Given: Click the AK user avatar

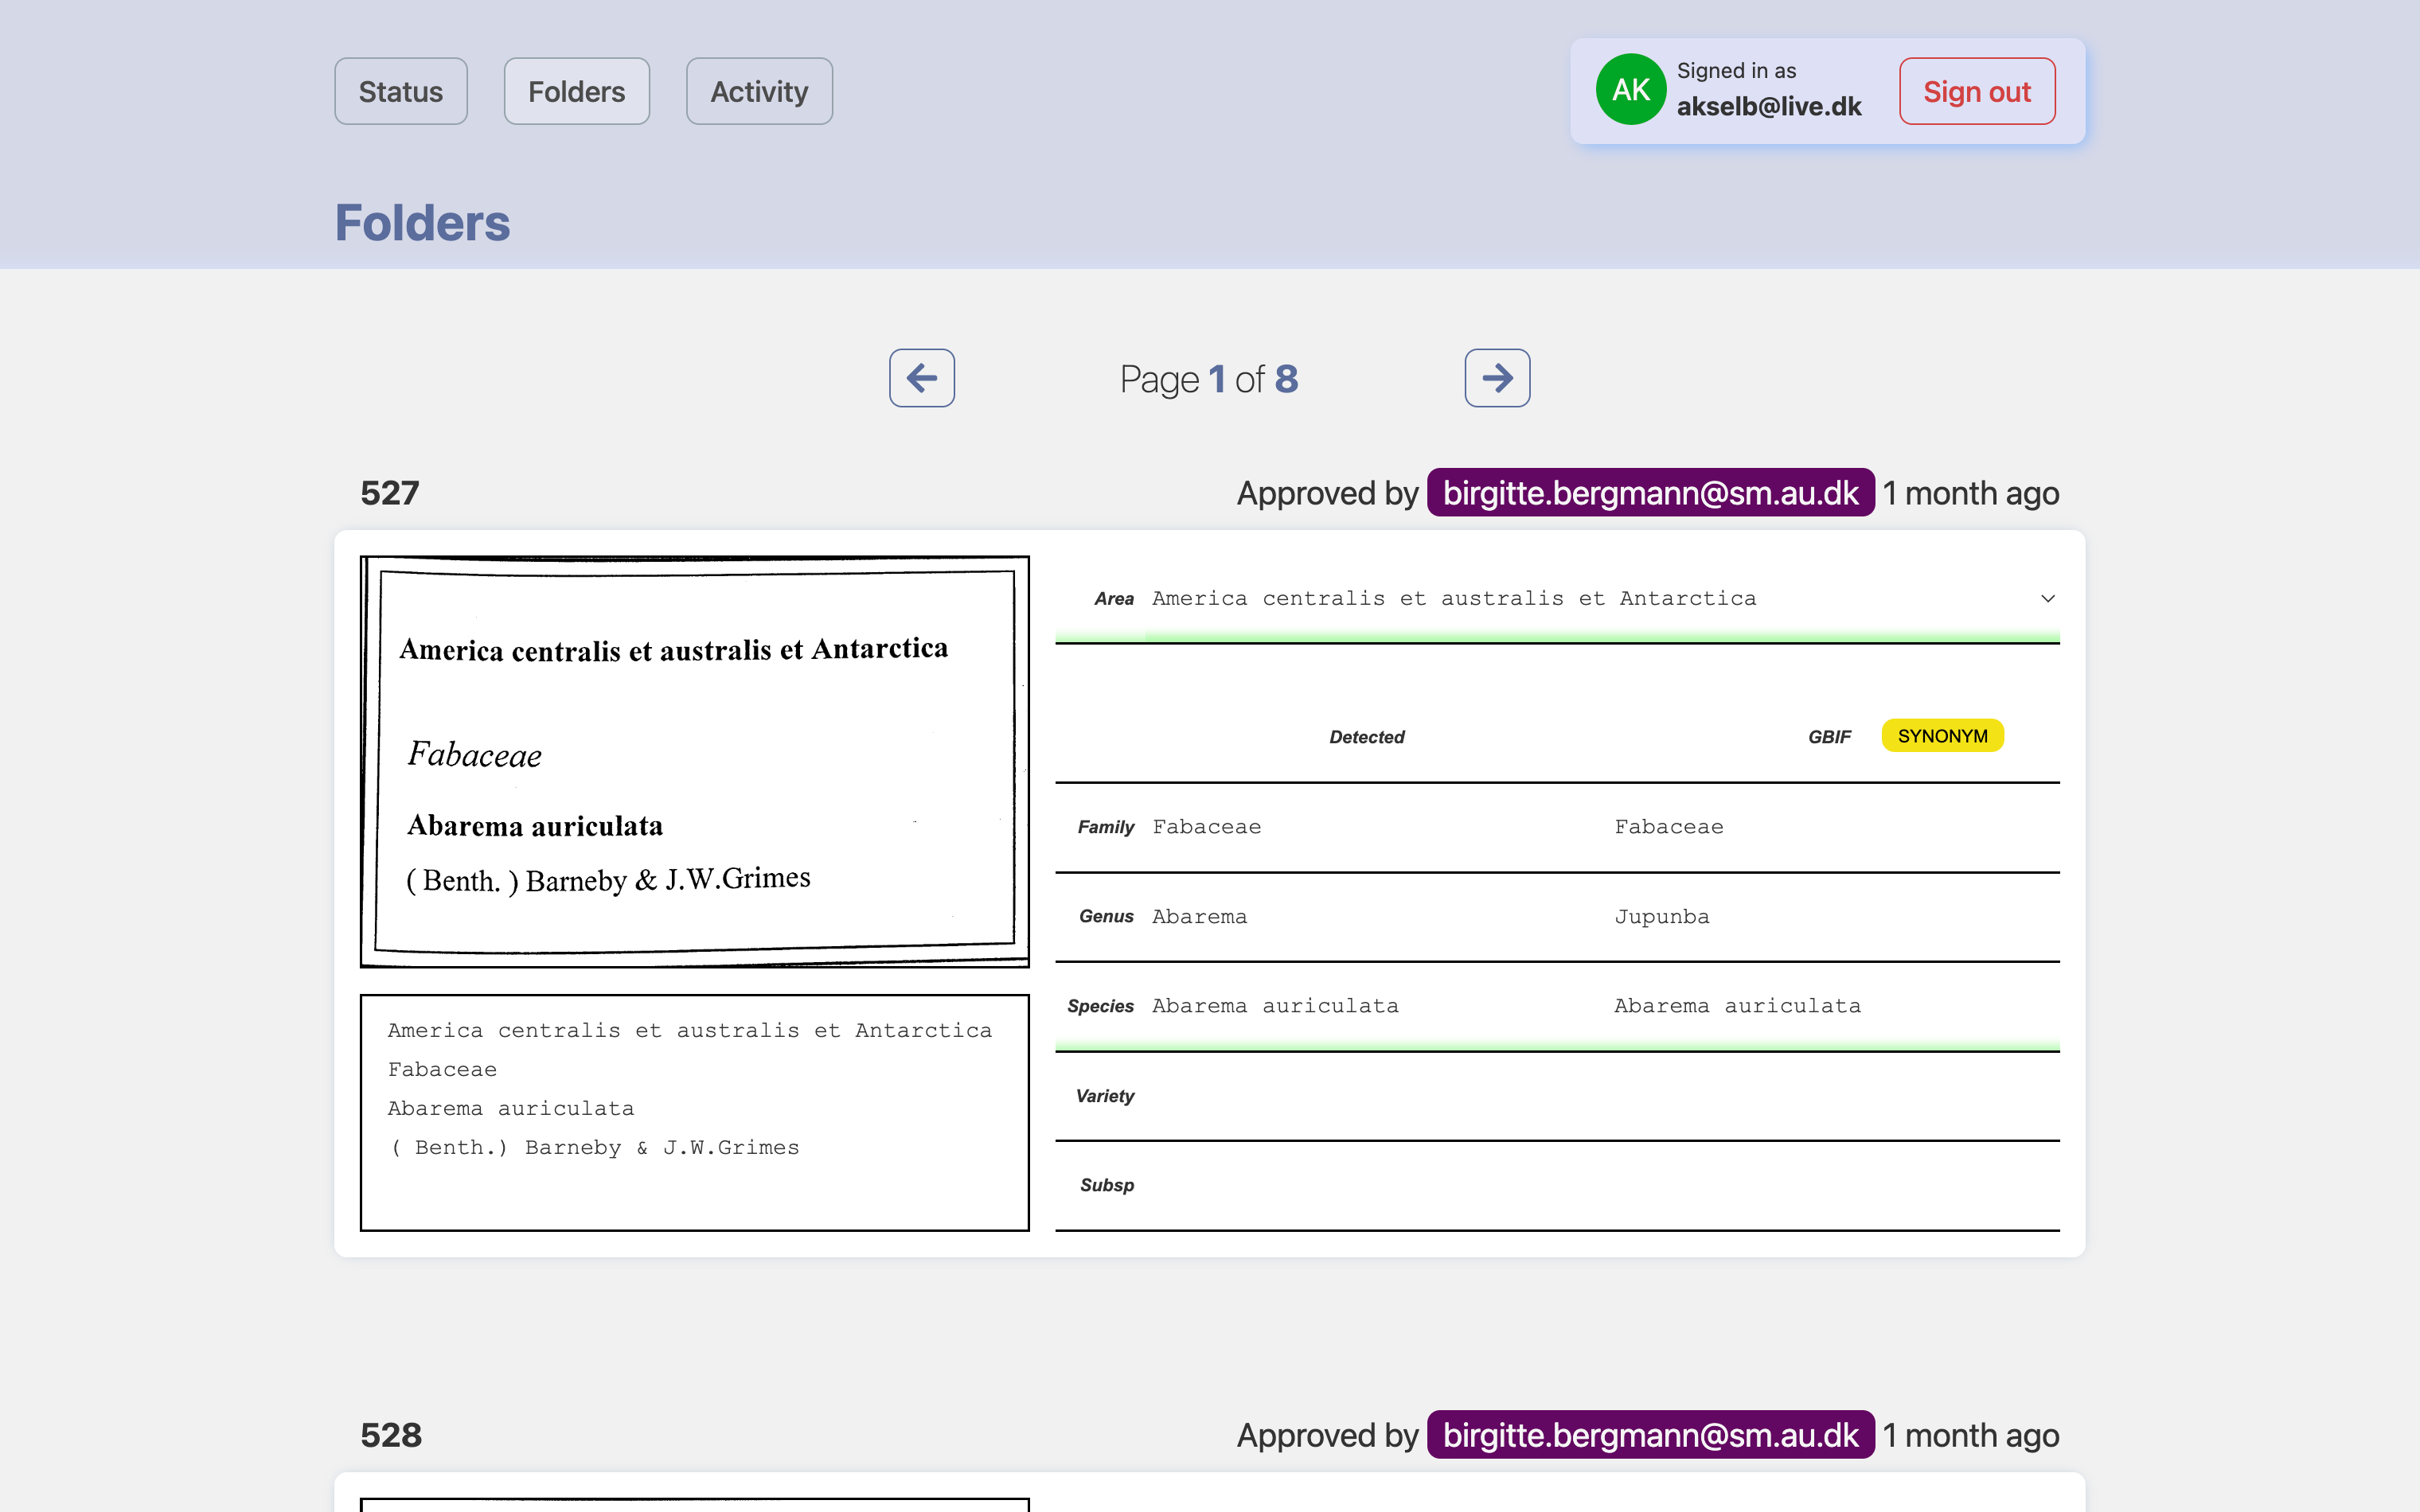Looking at the screenshot, I should pyautogui.click(x=1630, y=90).
